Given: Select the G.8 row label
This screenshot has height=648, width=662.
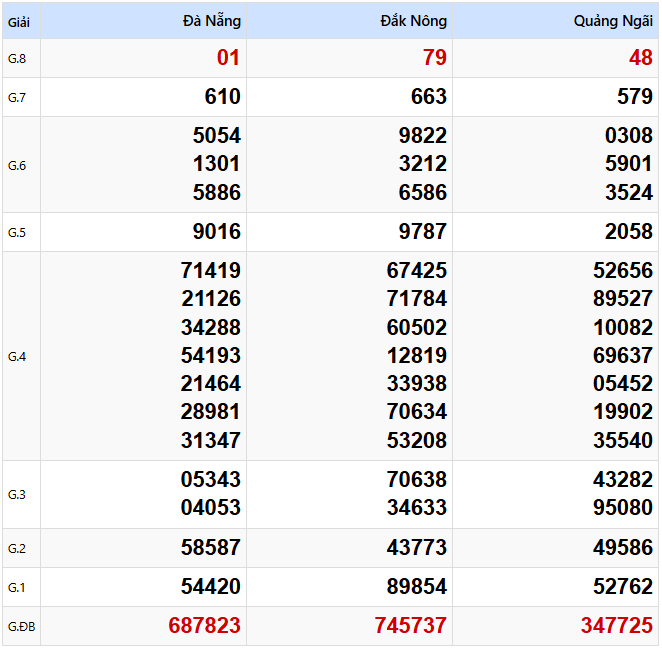Looking at the screenshot, I should (x=17, y=59).
